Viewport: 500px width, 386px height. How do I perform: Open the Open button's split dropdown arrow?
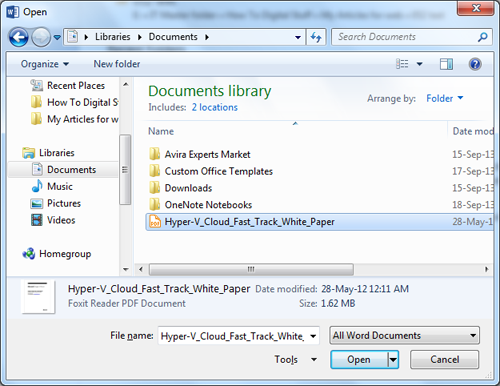tap(394, 360)
